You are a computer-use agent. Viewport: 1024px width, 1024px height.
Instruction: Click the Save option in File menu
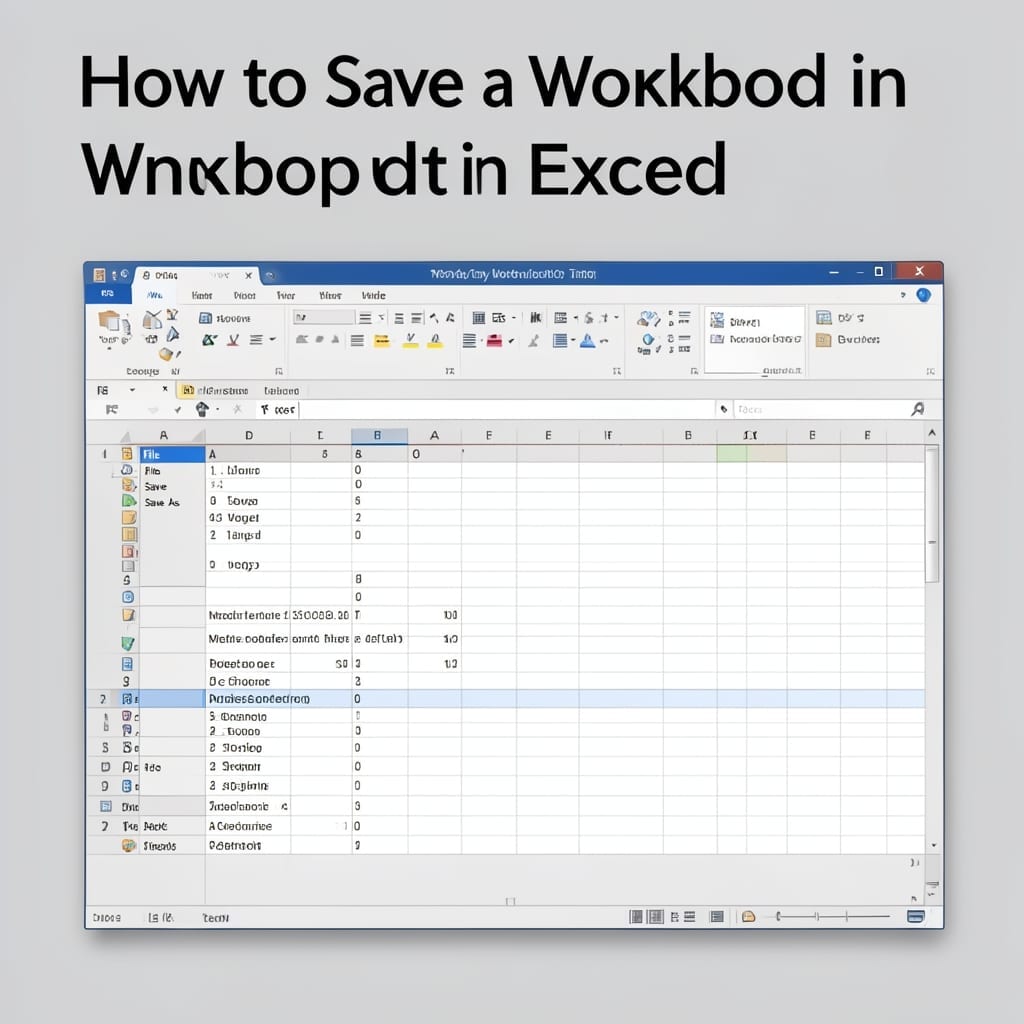pyautogui.click(x=155, y=487)
